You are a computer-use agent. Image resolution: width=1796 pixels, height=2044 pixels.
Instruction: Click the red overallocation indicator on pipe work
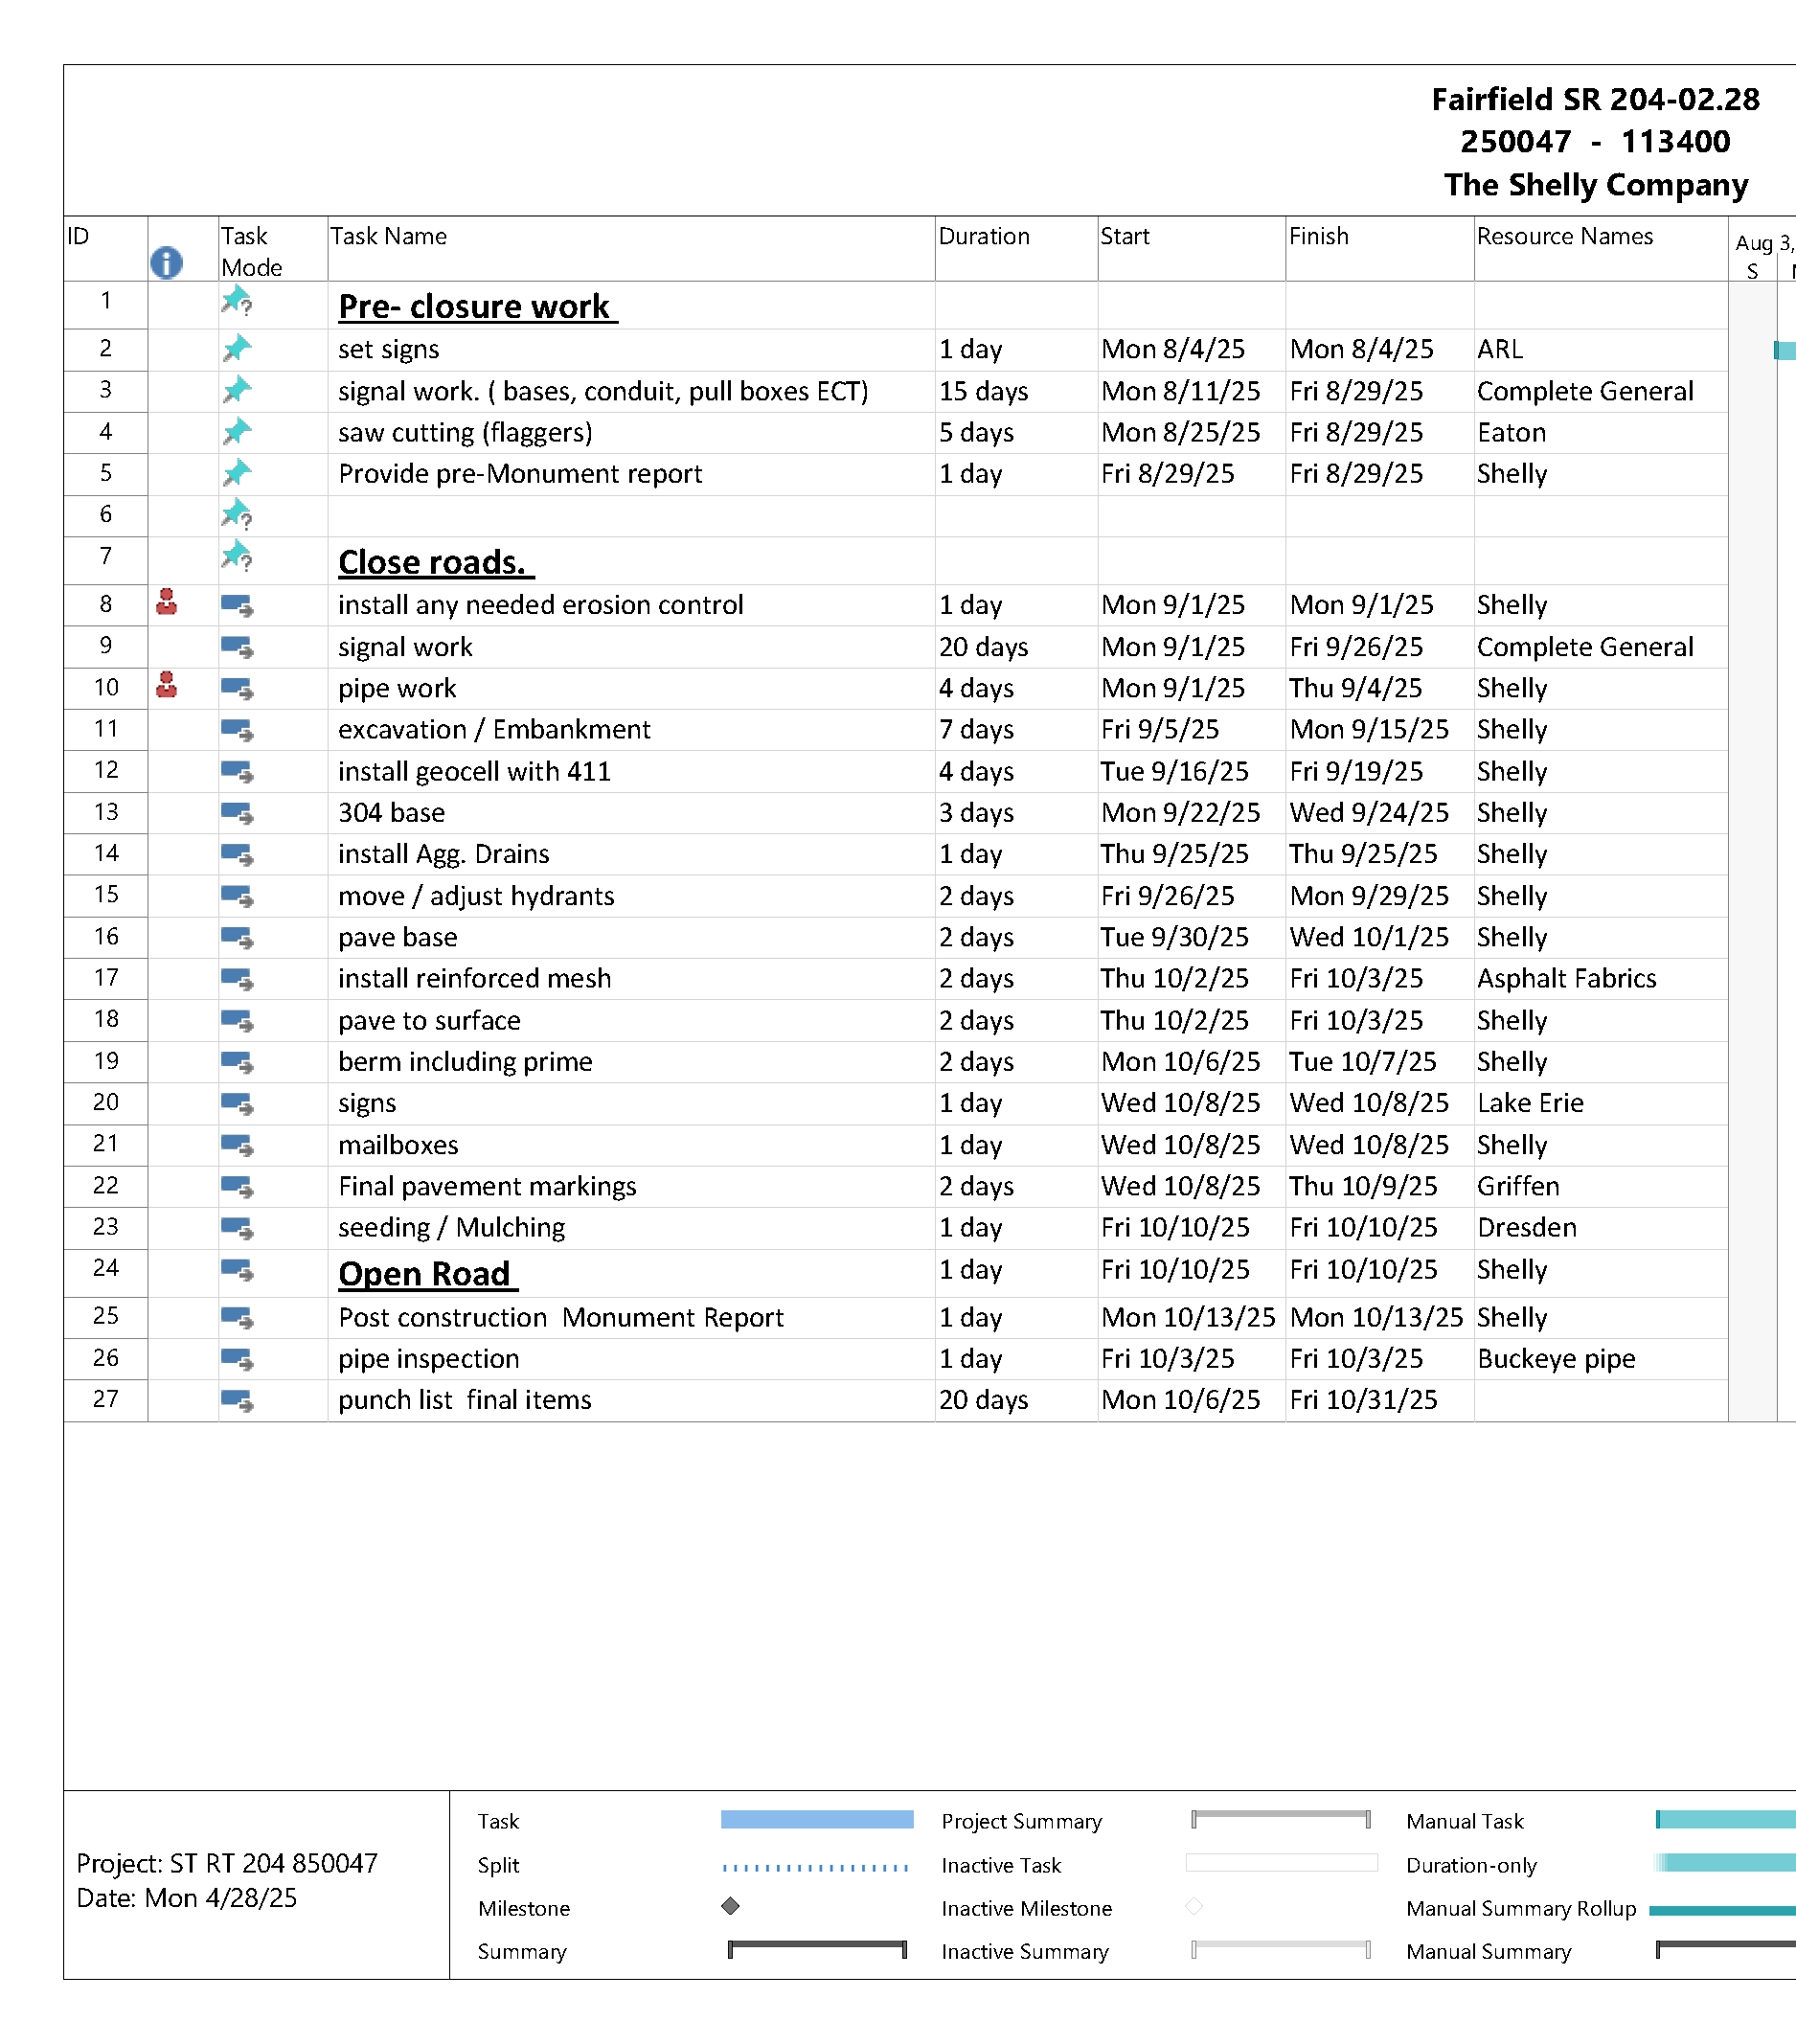[x=166, y=686]
